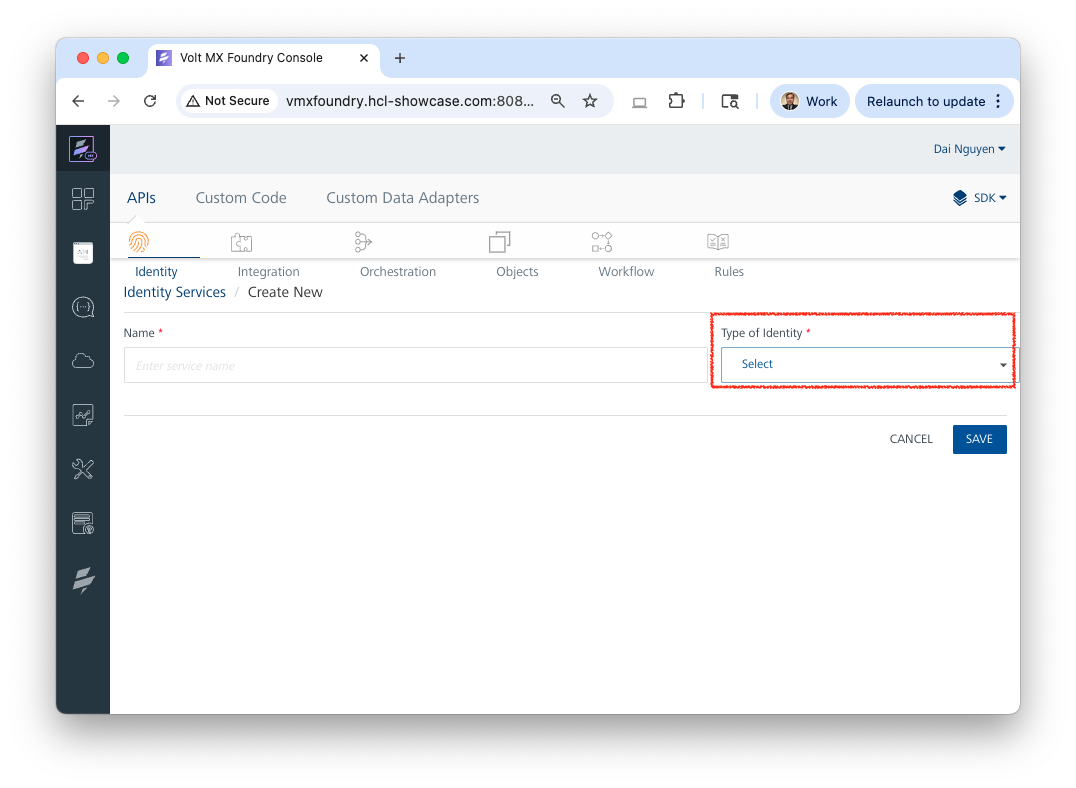Image resolution: width=1076 pixels, height=788 pixels.
Task: Go forward in browser history
Action: [x=114, y=101]
